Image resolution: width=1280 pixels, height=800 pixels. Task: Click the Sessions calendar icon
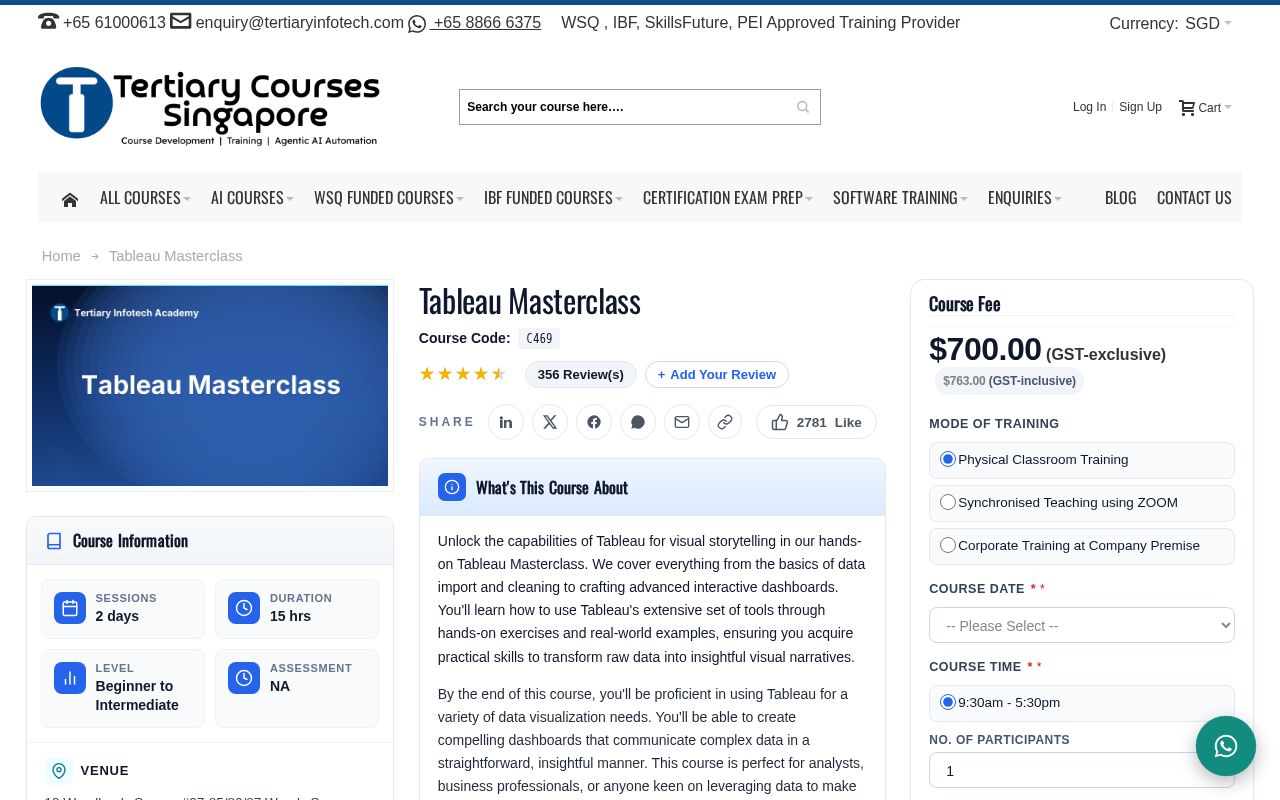coord(70,608)
